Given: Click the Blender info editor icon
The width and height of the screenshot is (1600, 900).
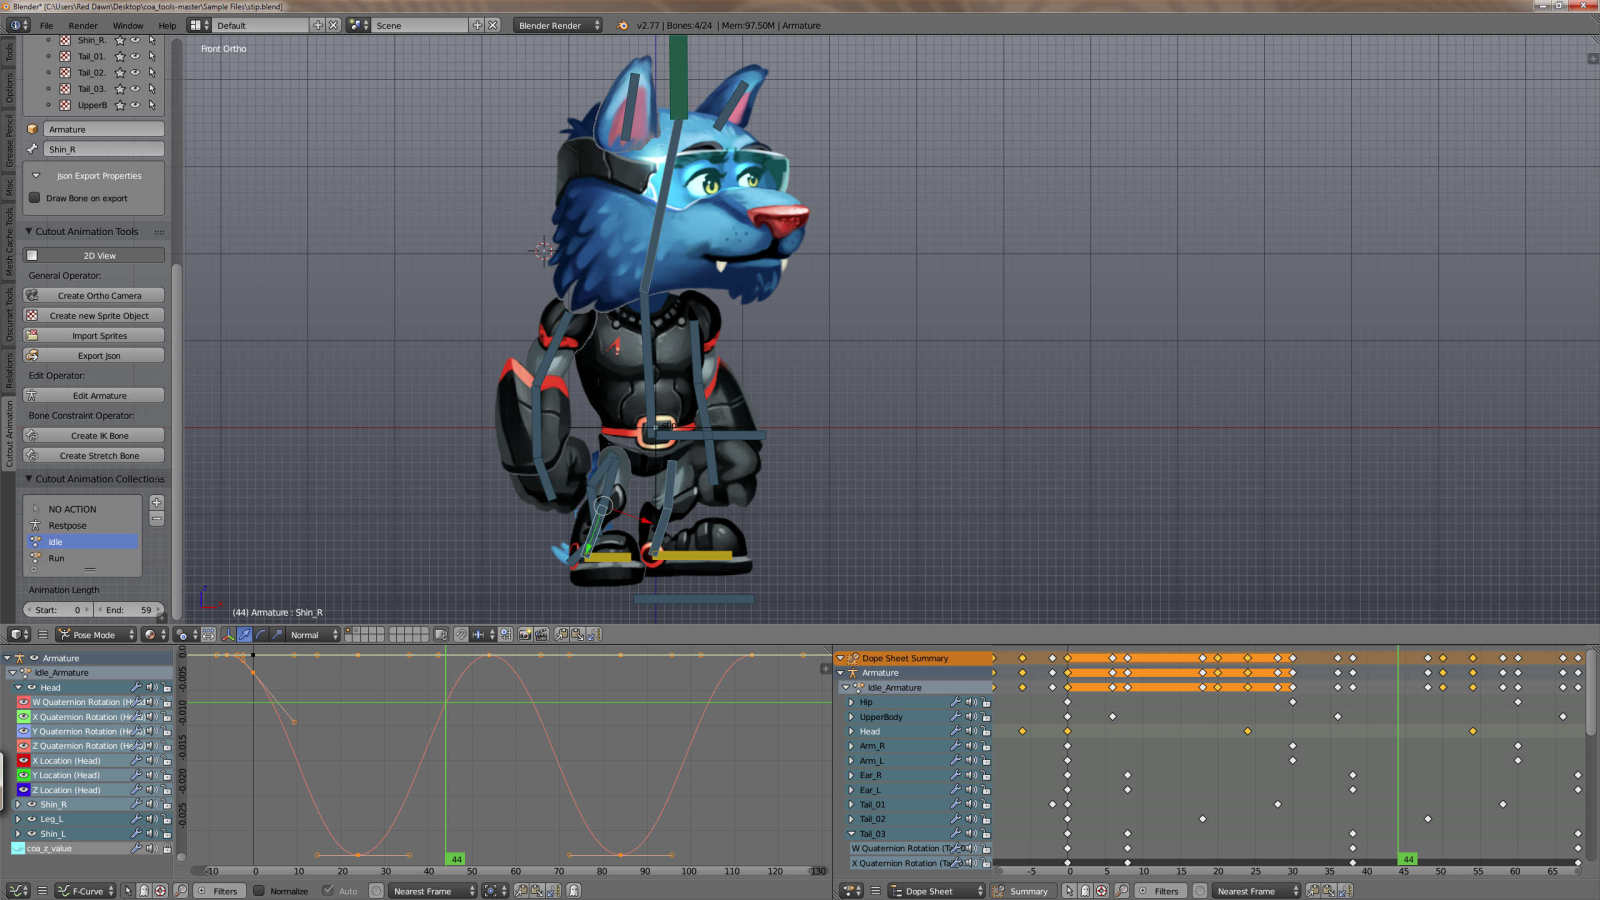Looking at the screenshot, I should 18,25.
